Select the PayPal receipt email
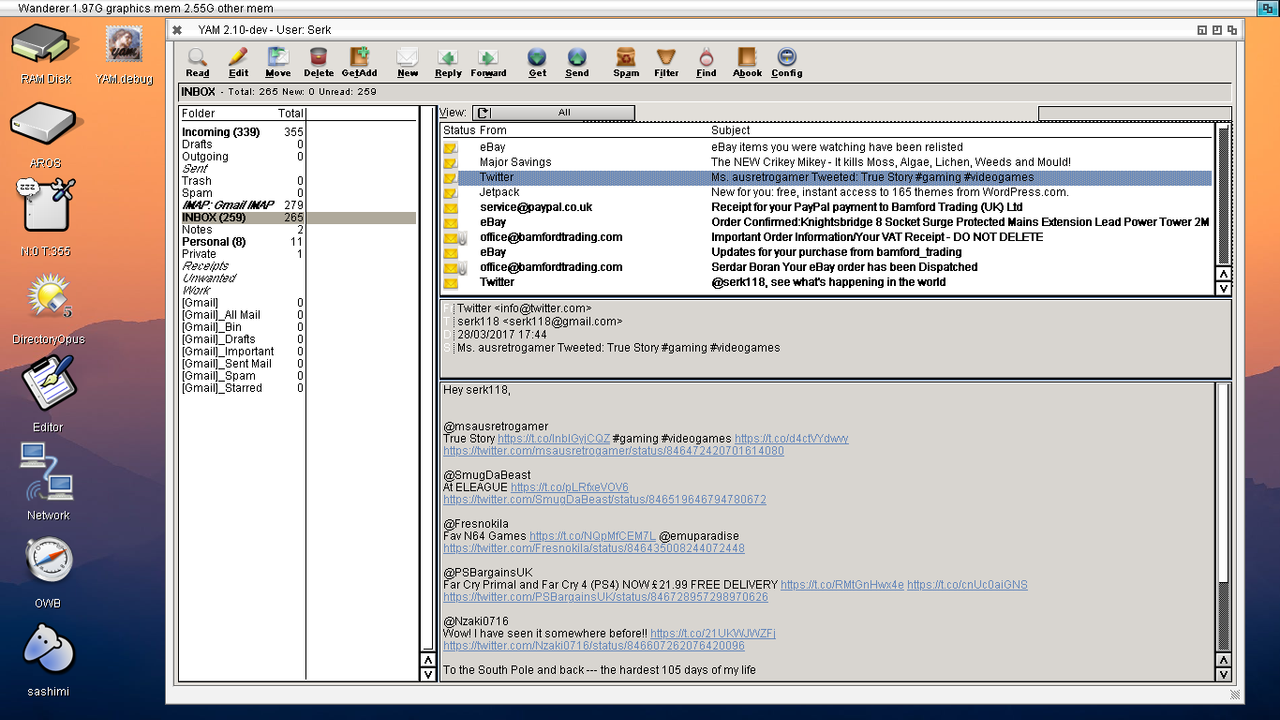The image size is (1280, 720). (x=827, y=207)
